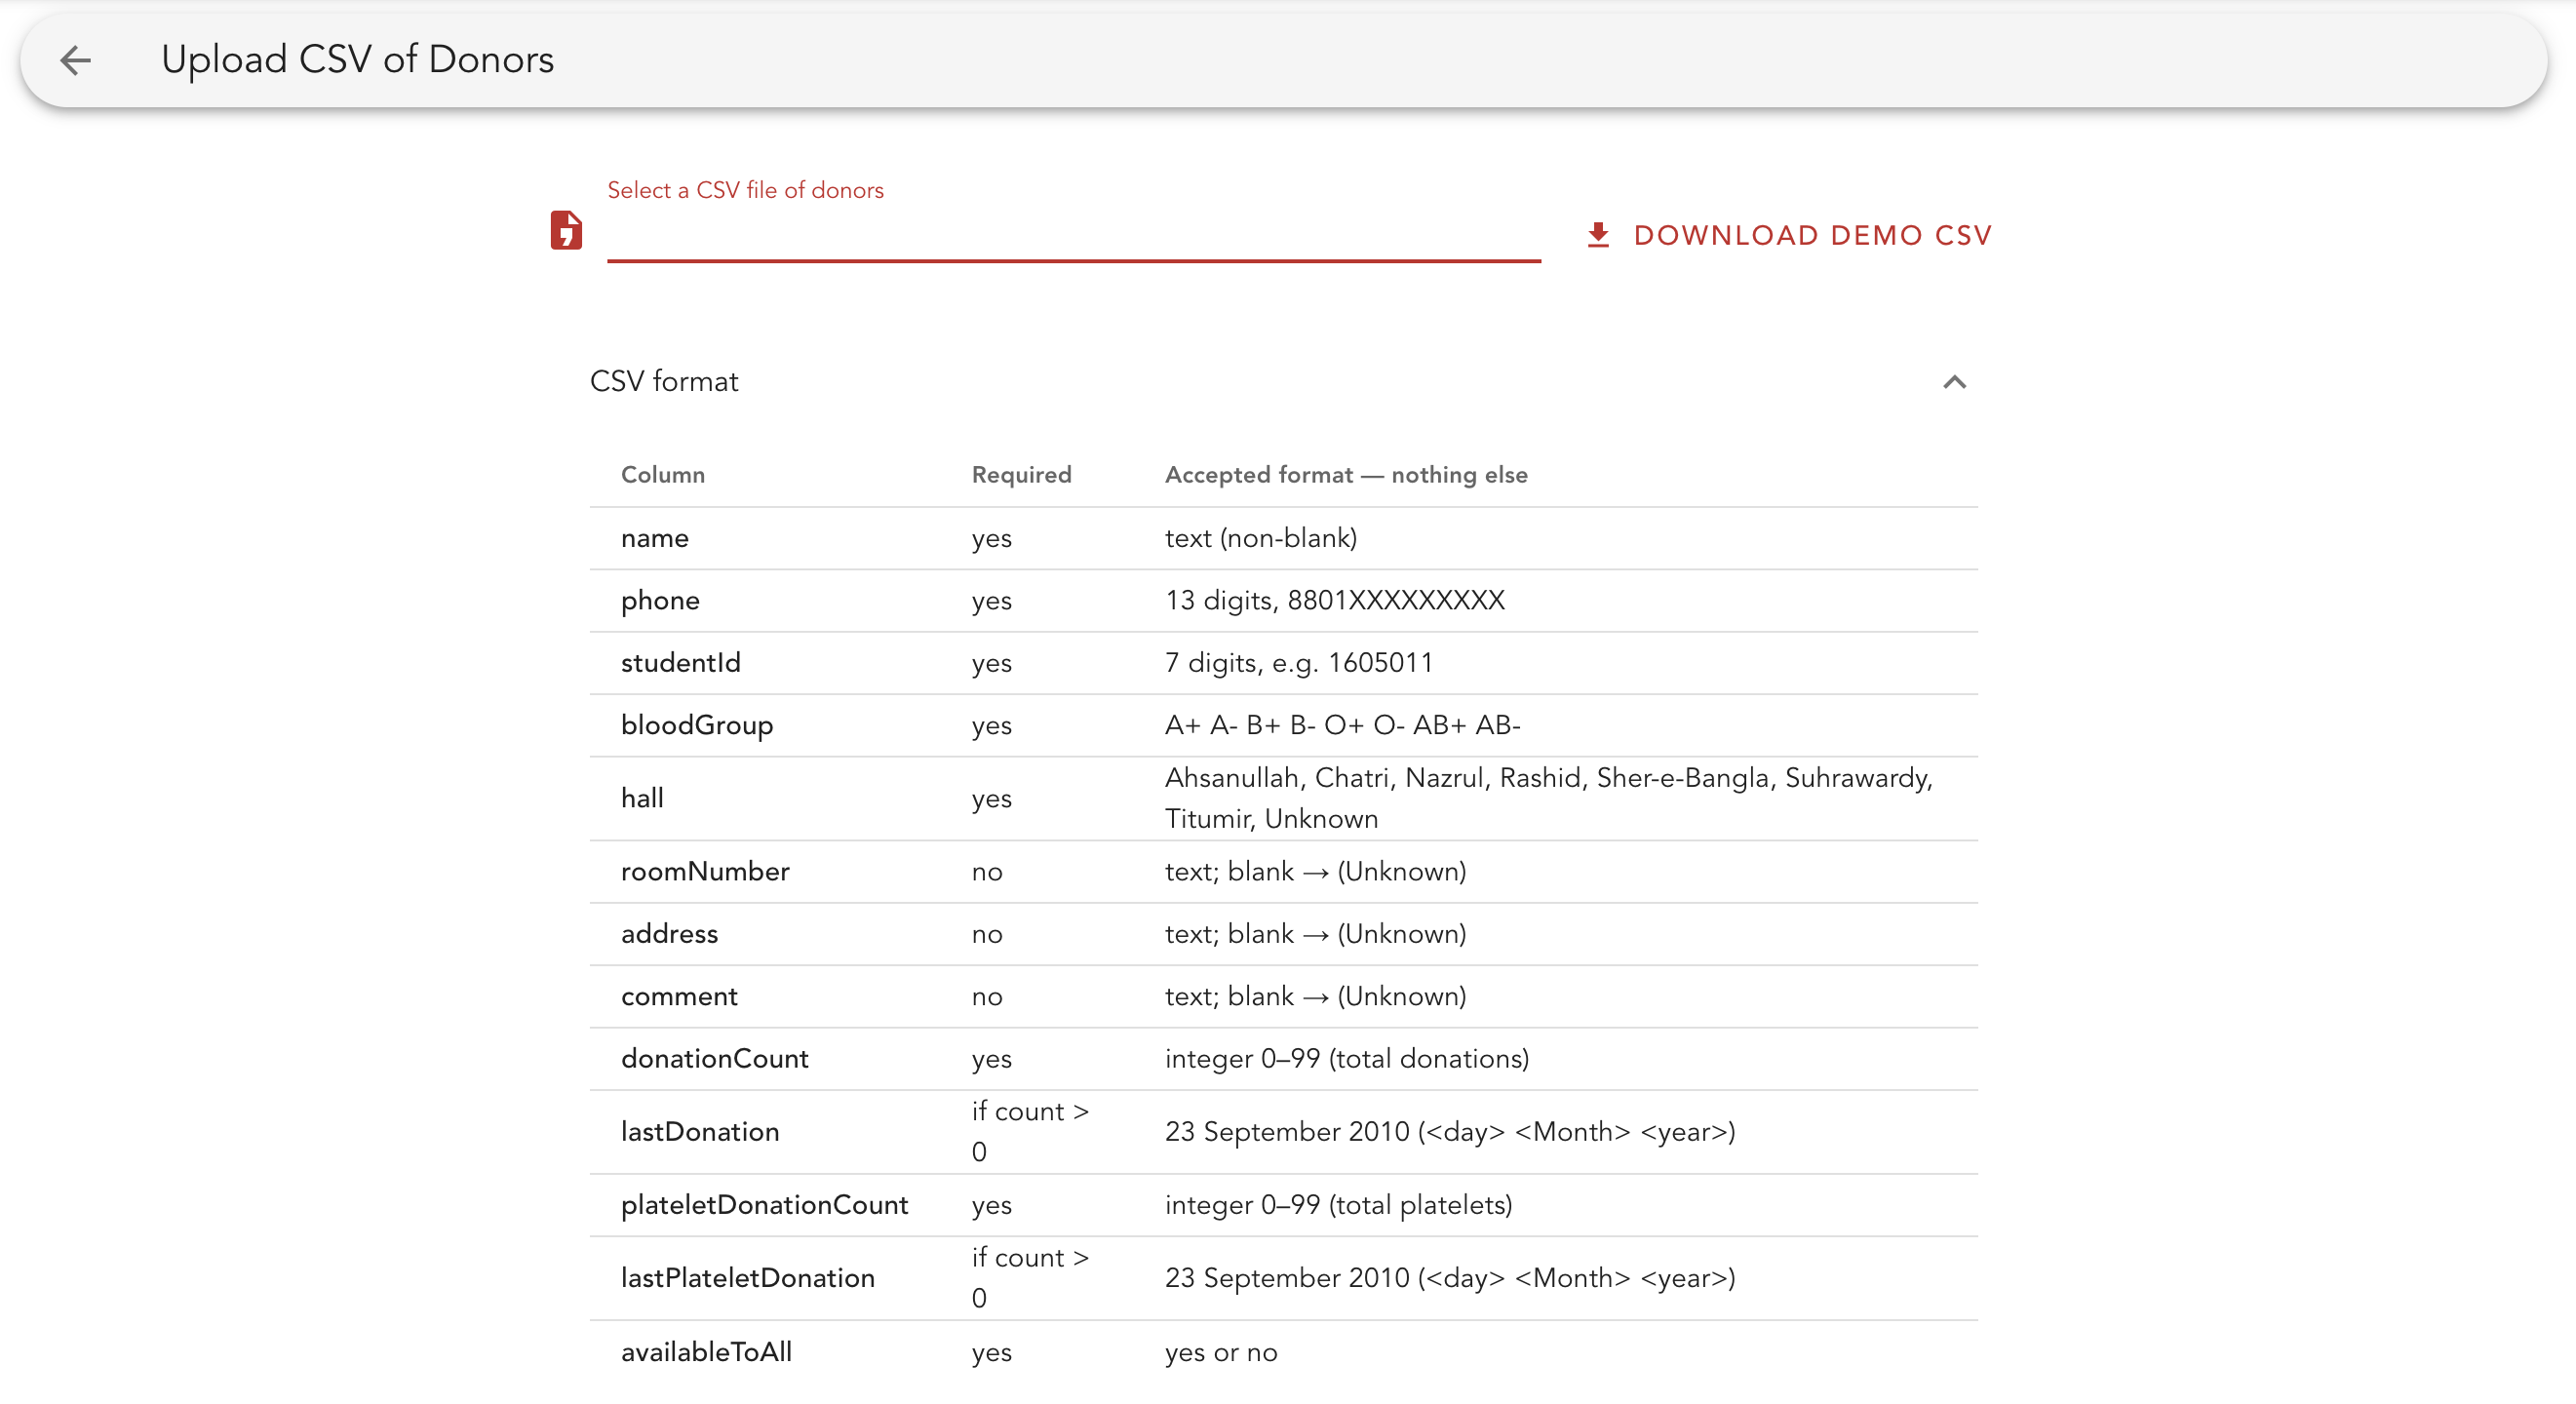
Task: Click the 'CSV format' panel header
Action: 1283,382
